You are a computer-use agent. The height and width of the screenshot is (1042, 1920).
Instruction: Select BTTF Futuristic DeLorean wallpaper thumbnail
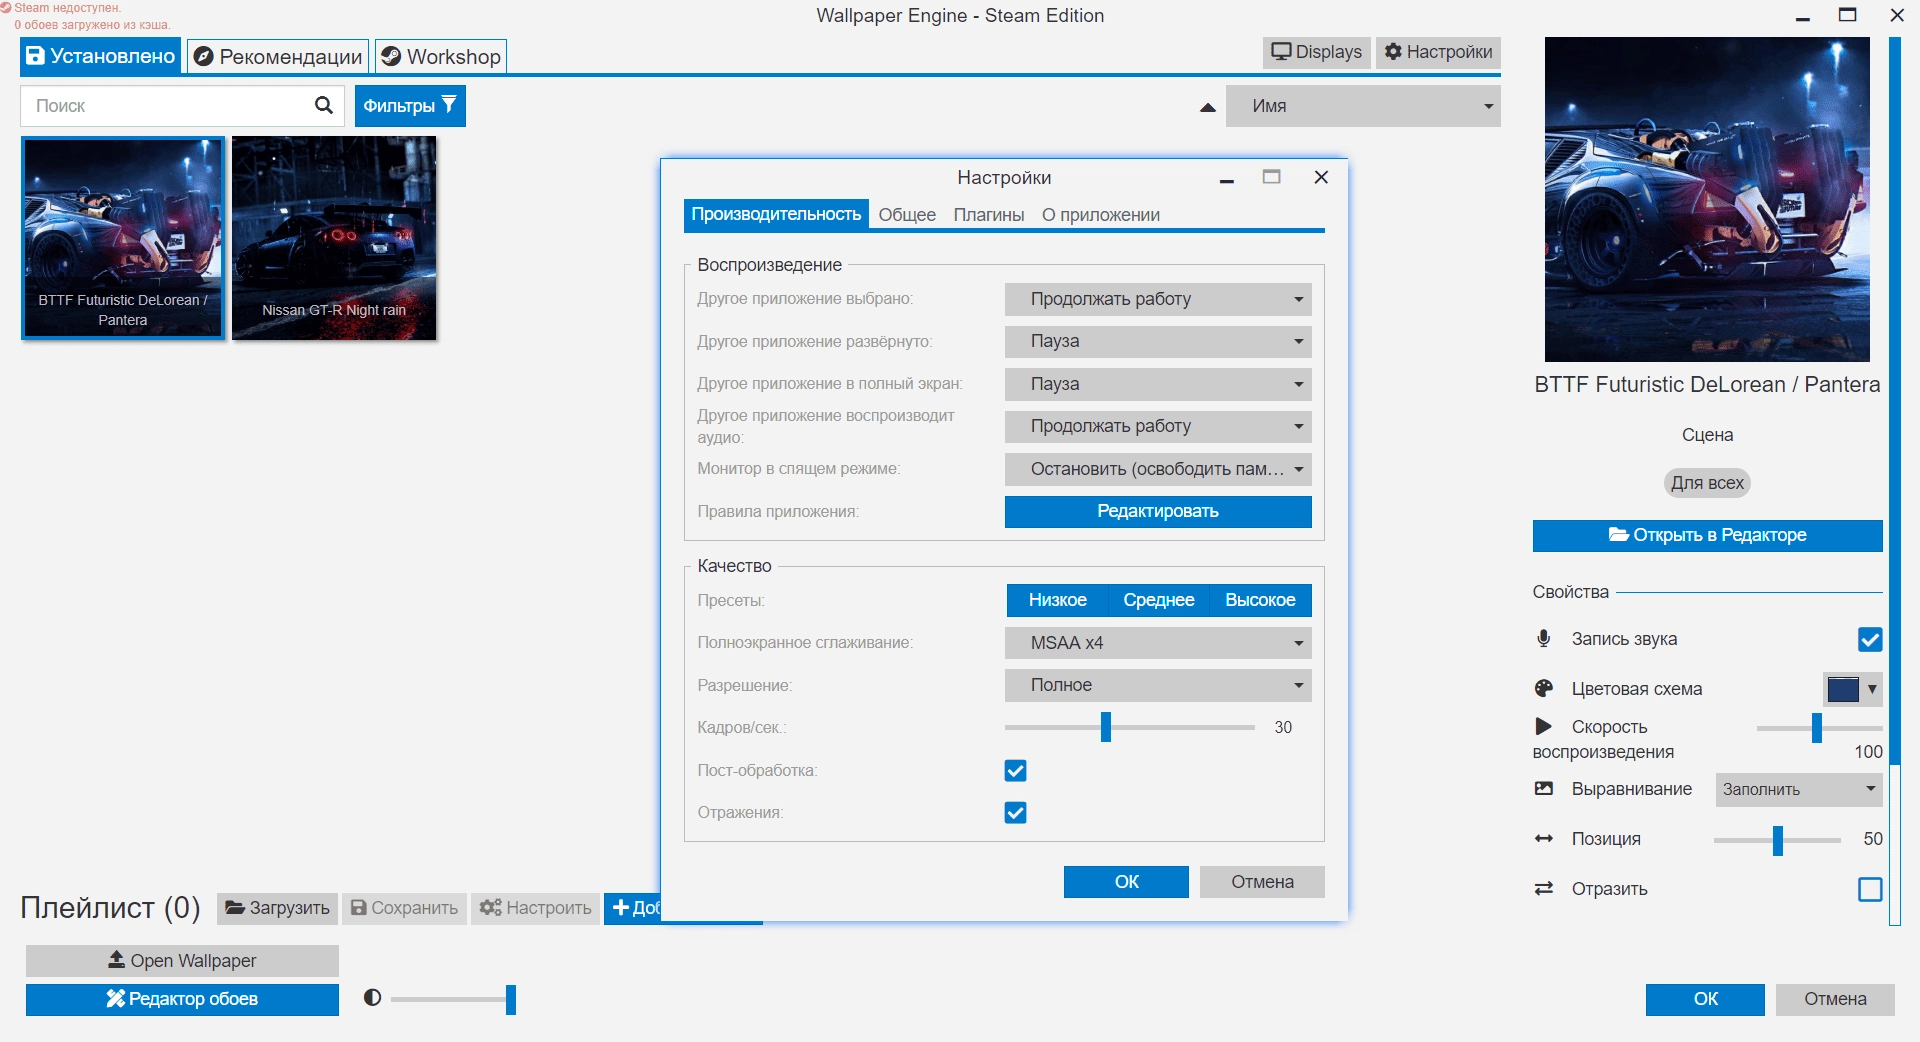123,238
